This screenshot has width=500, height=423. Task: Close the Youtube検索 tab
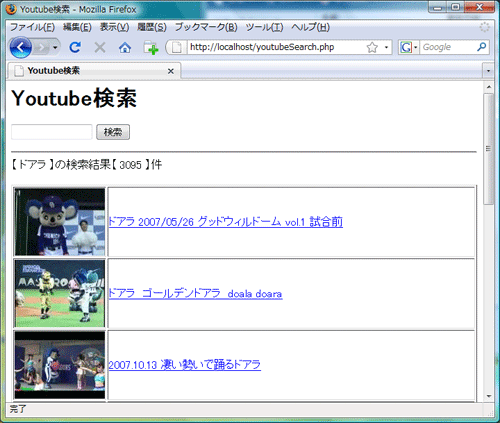coord(171,71)
